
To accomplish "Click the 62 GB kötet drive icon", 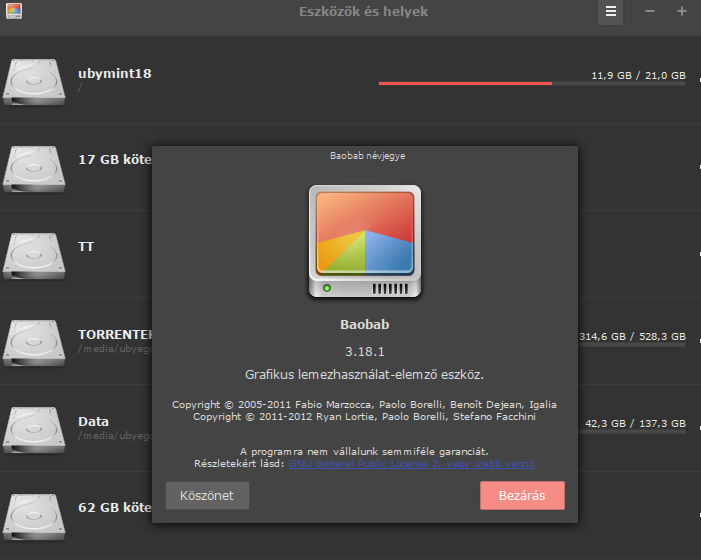I will pyautogui.click(x=34, y=517).
